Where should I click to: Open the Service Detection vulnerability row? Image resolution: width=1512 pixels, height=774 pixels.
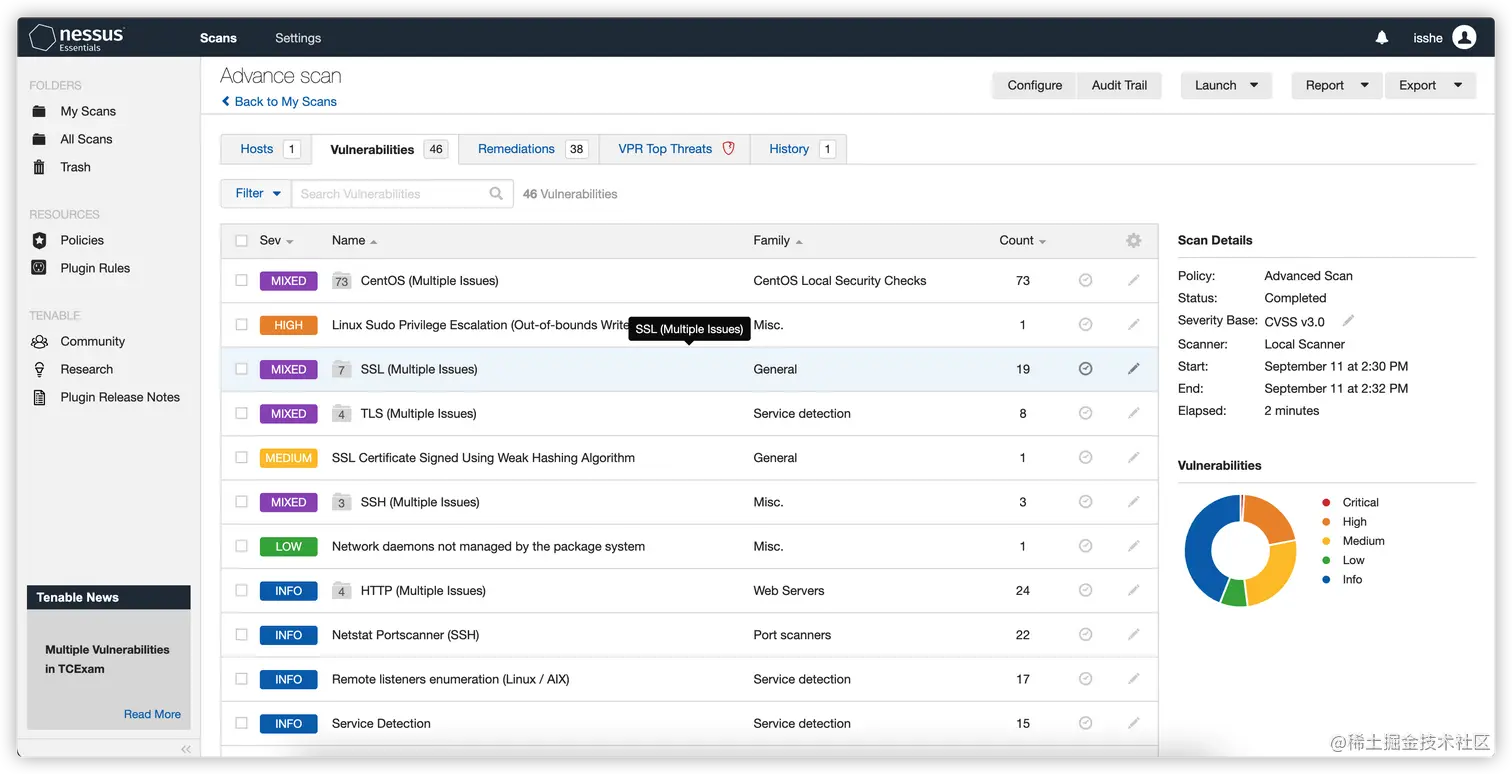click(689, 723)
